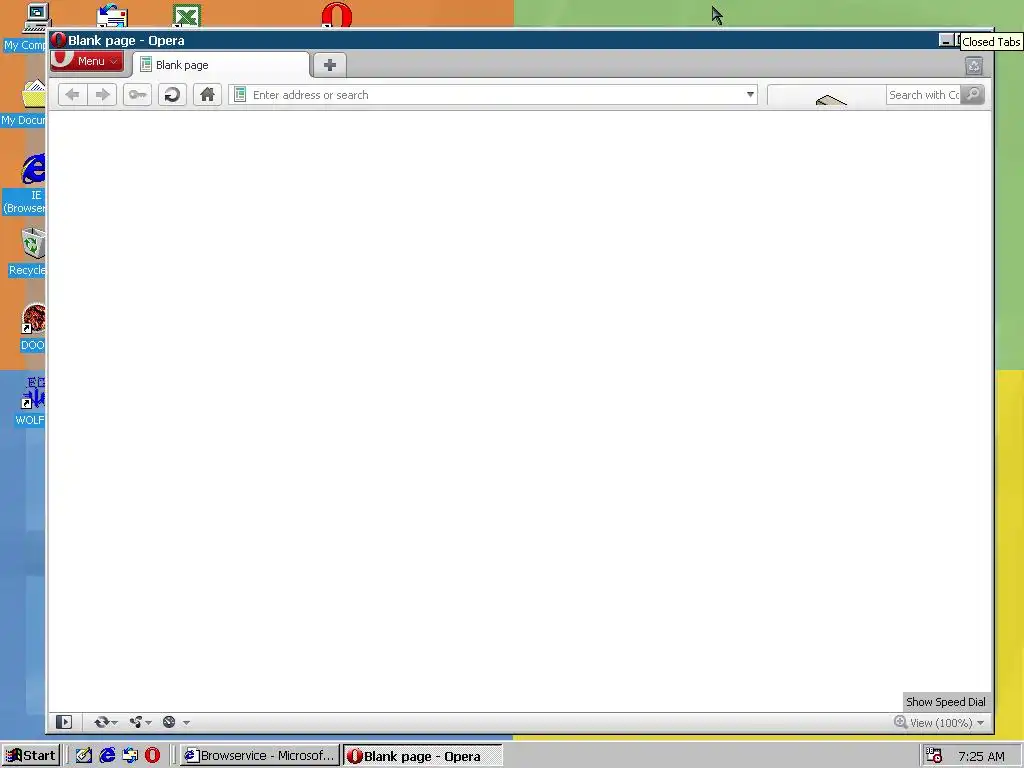Open the Opera Link sync status icon
This screenshot has width=1024, height=768.
pos(101,722)
